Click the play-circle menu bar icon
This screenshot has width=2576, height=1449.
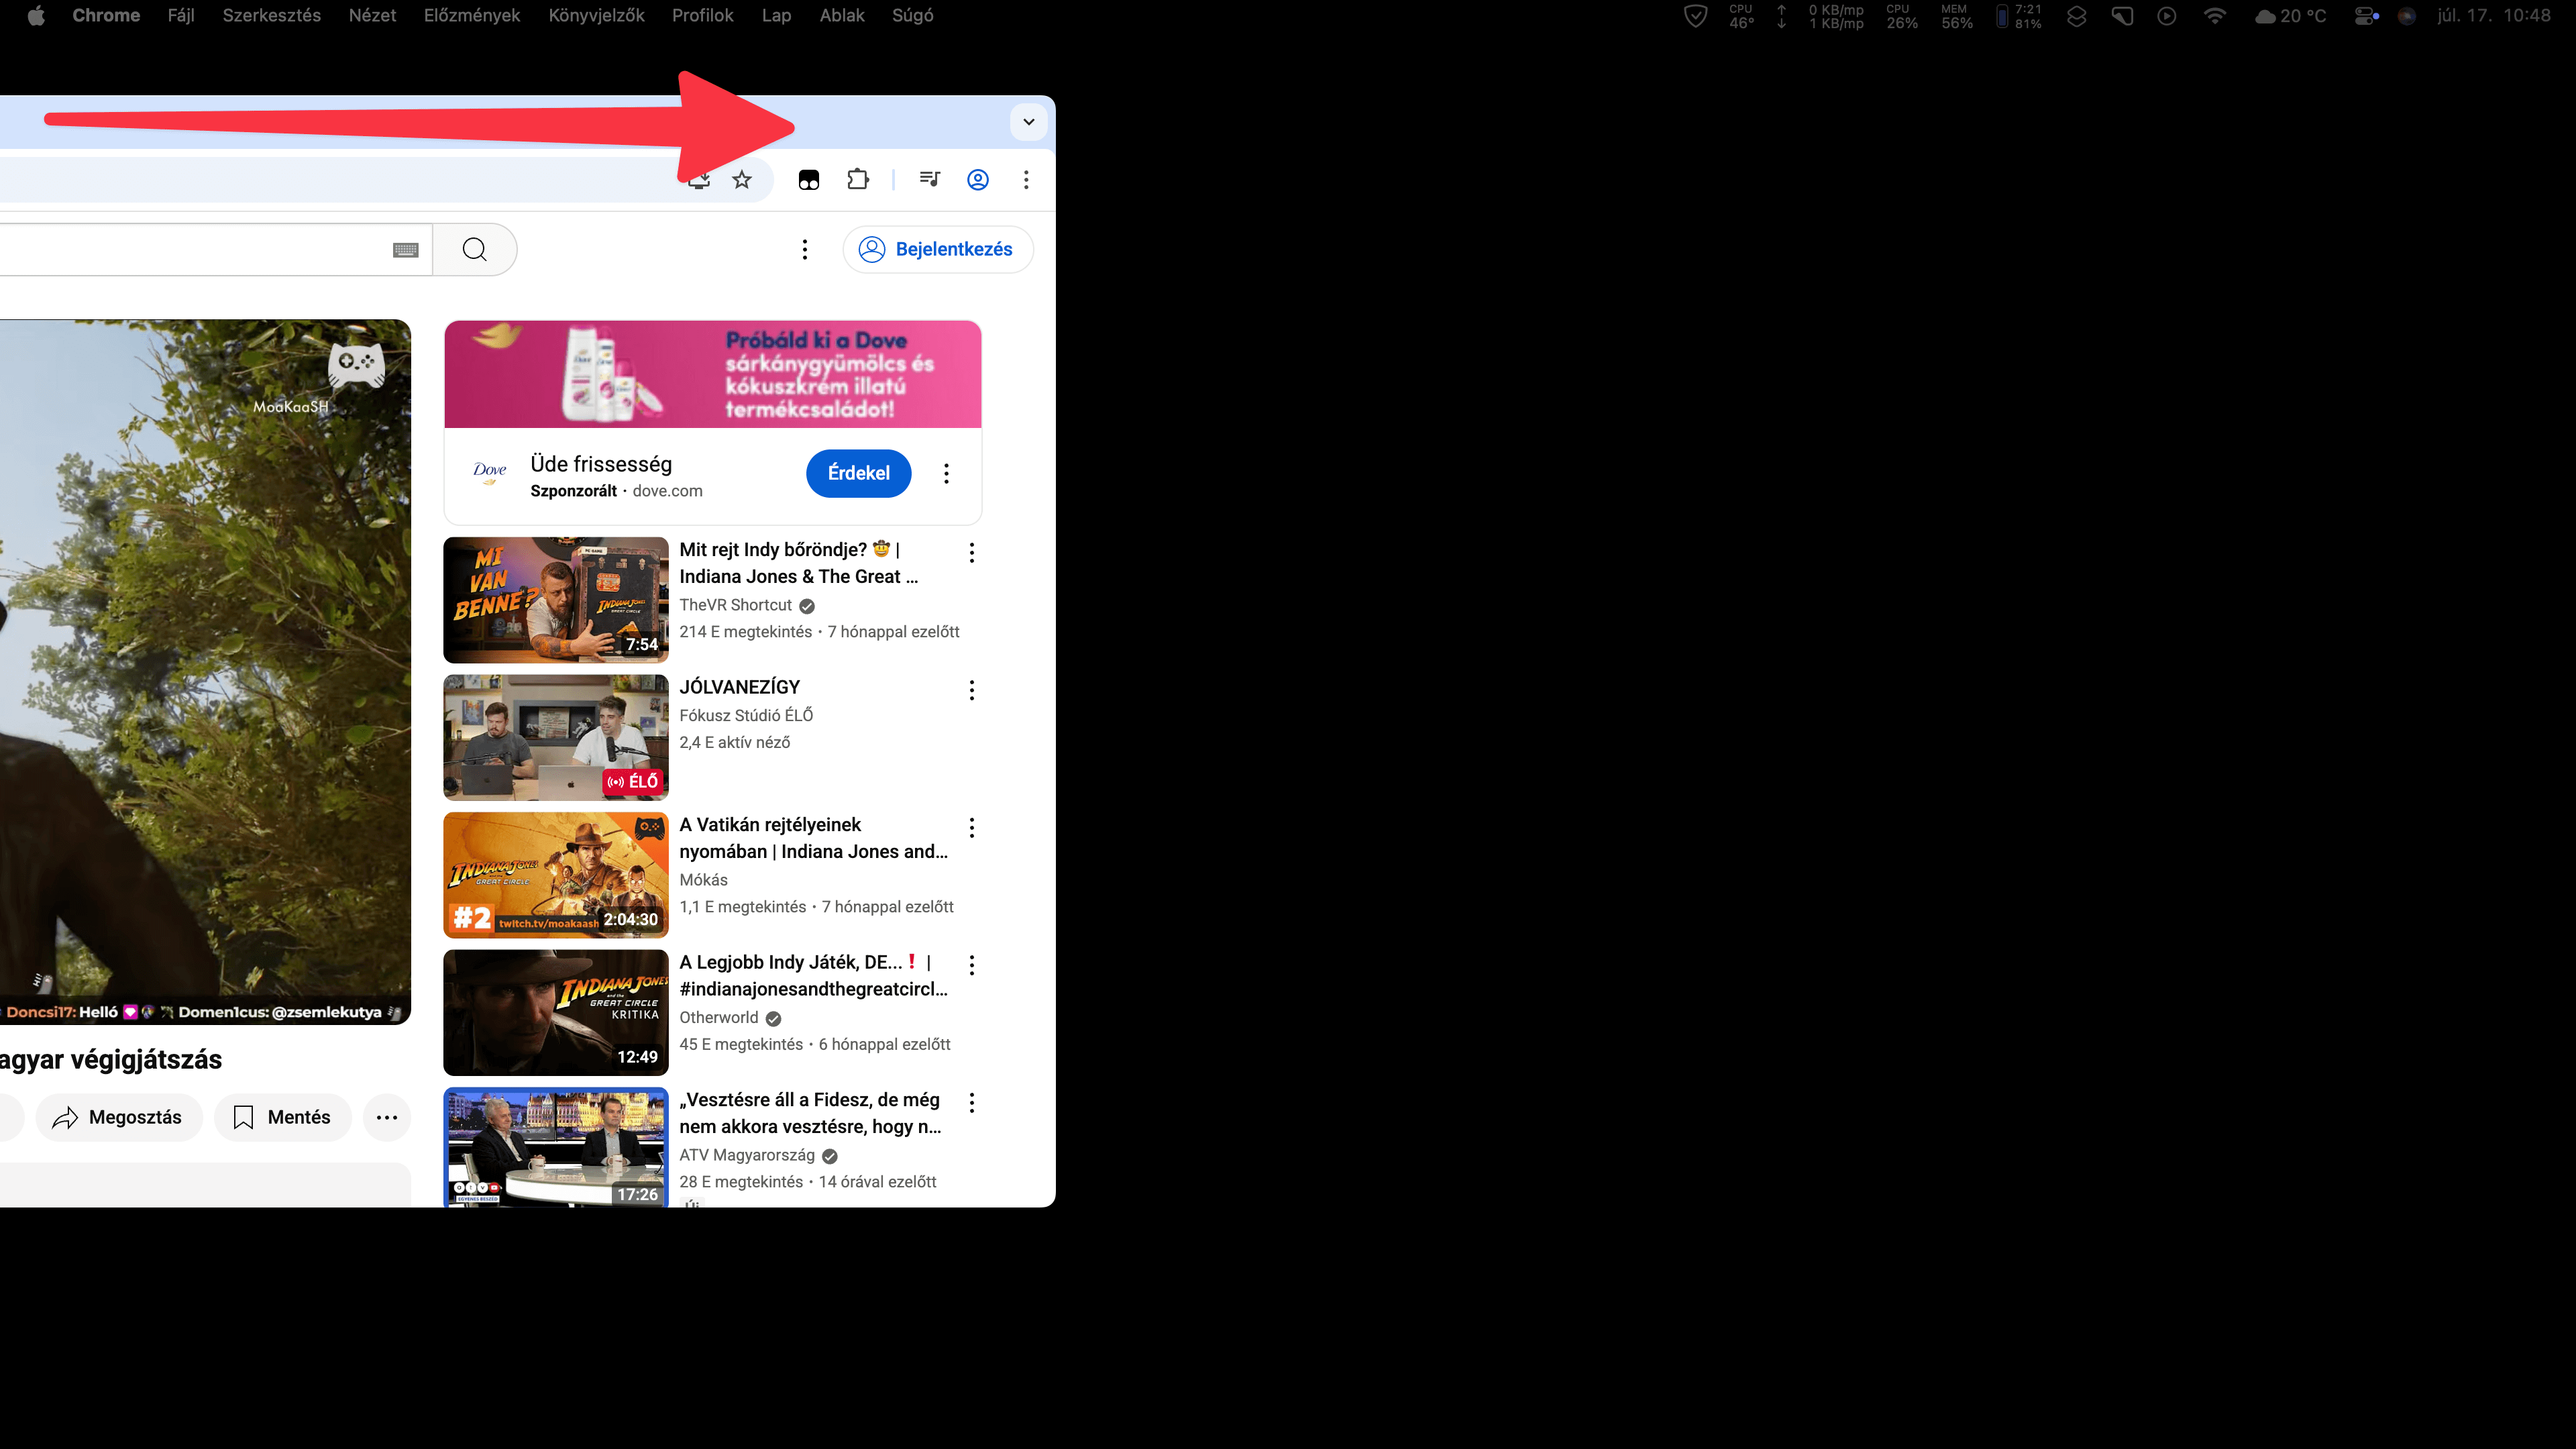(x=2167, y=16)
